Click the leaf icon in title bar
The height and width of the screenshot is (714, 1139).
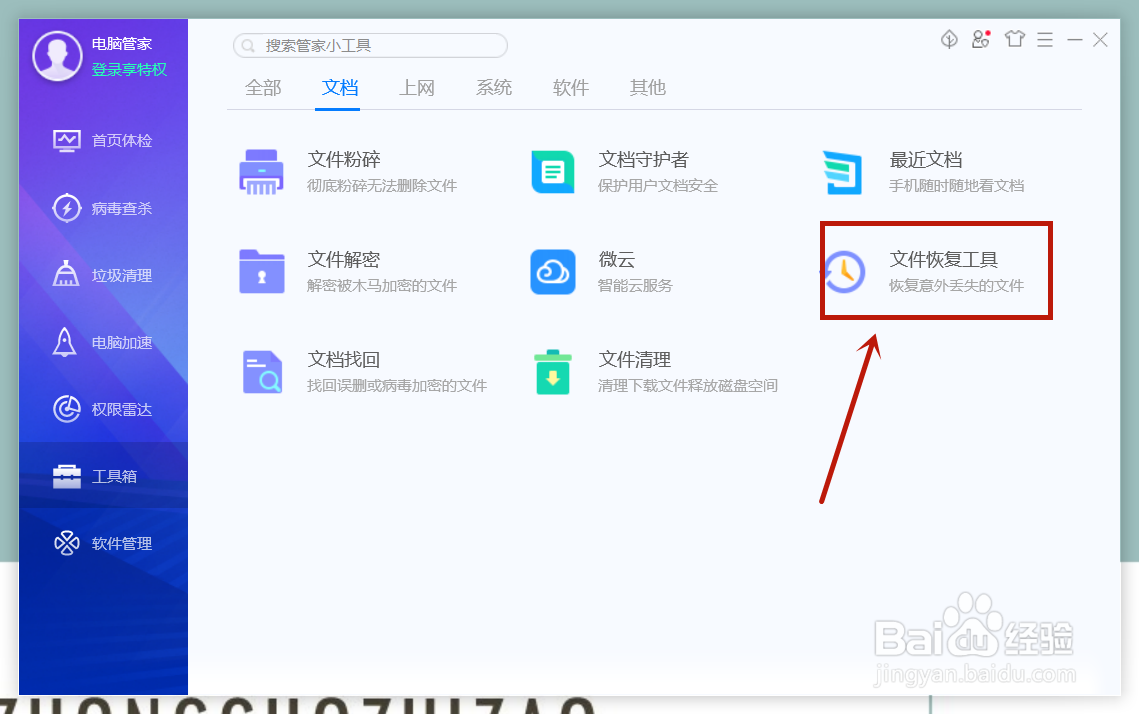pos(949,39)
